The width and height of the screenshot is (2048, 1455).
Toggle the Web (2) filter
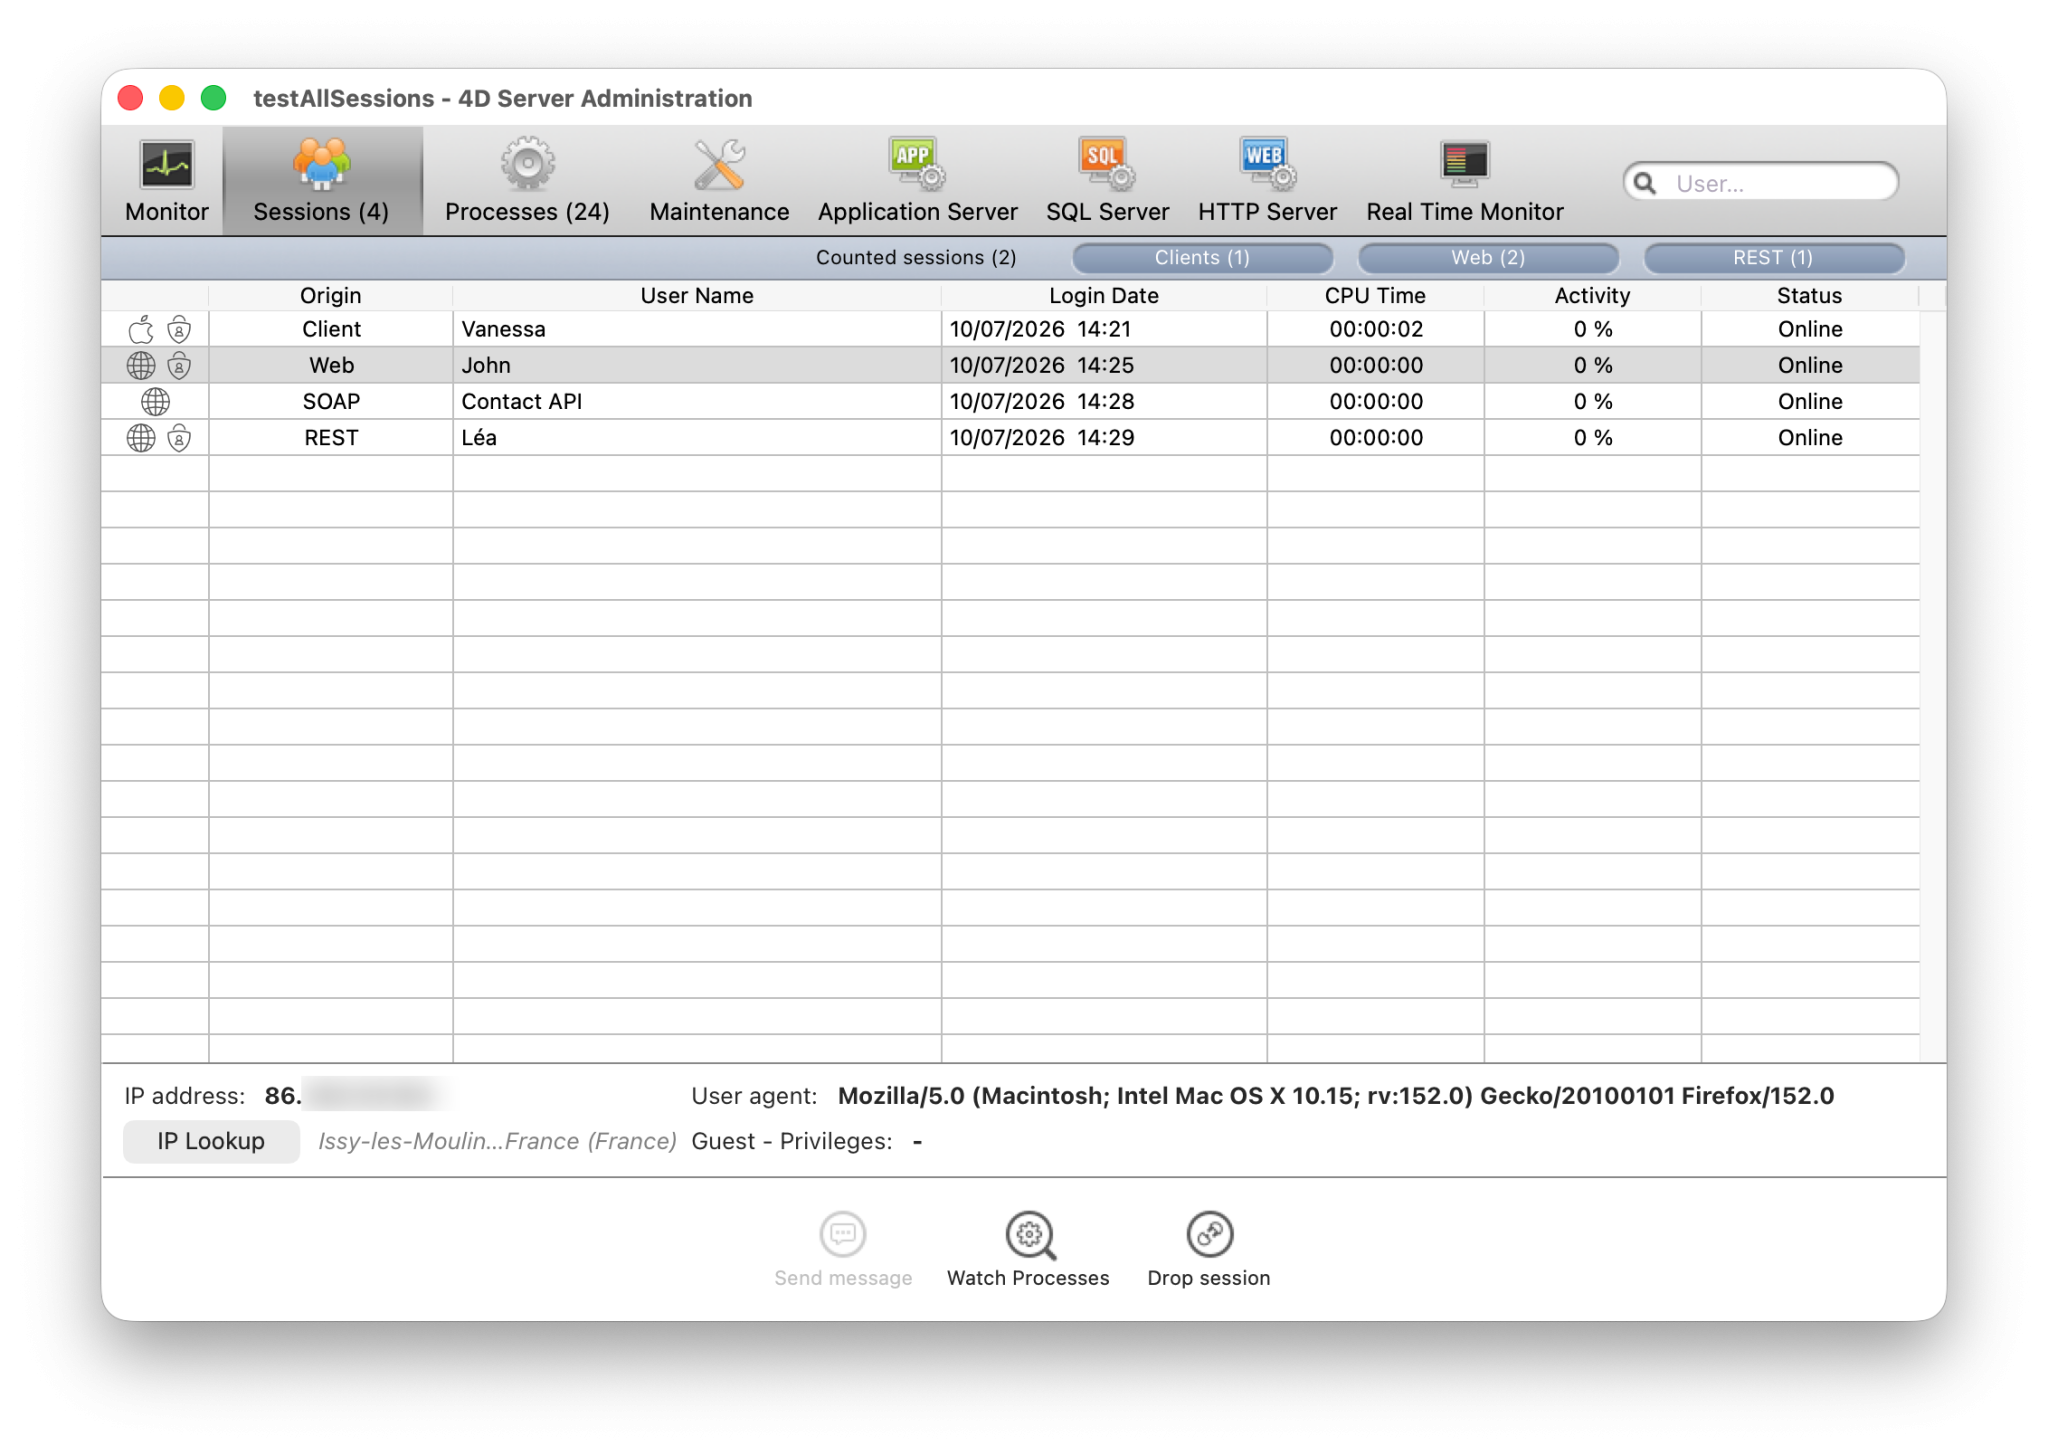[x=1488, y=258]
